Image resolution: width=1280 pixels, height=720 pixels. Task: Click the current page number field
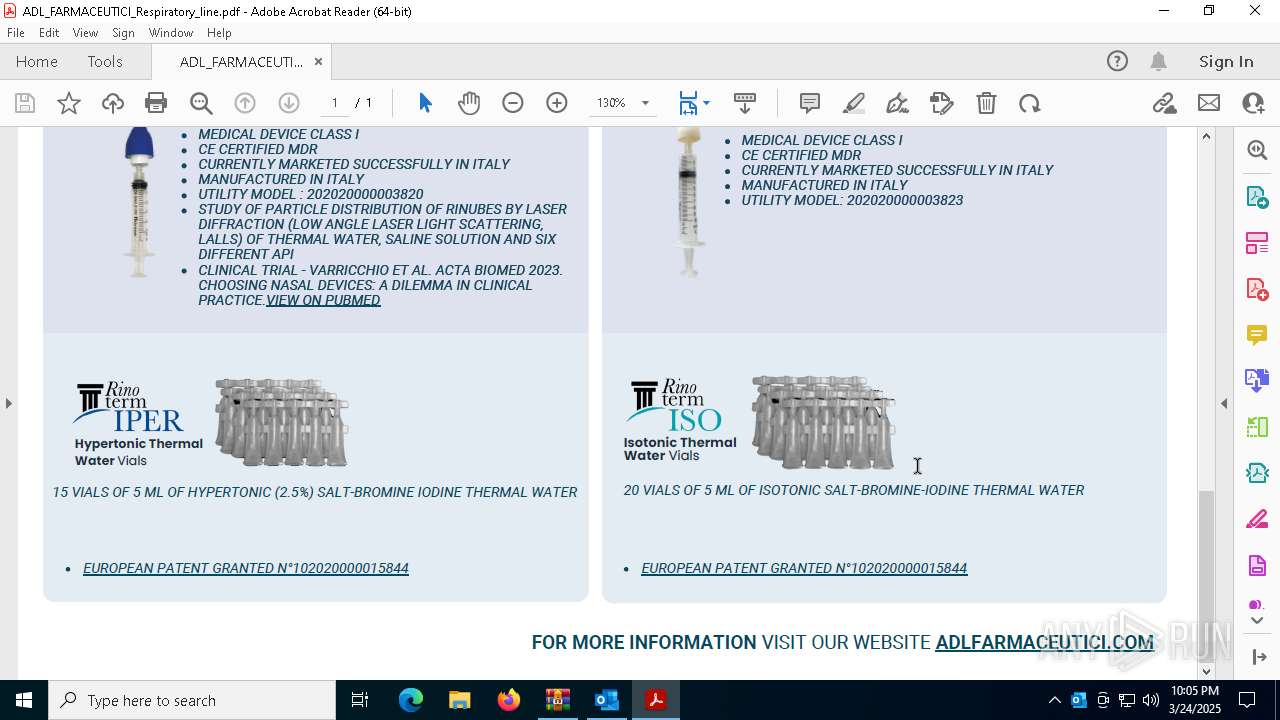(x=335, y=103)
